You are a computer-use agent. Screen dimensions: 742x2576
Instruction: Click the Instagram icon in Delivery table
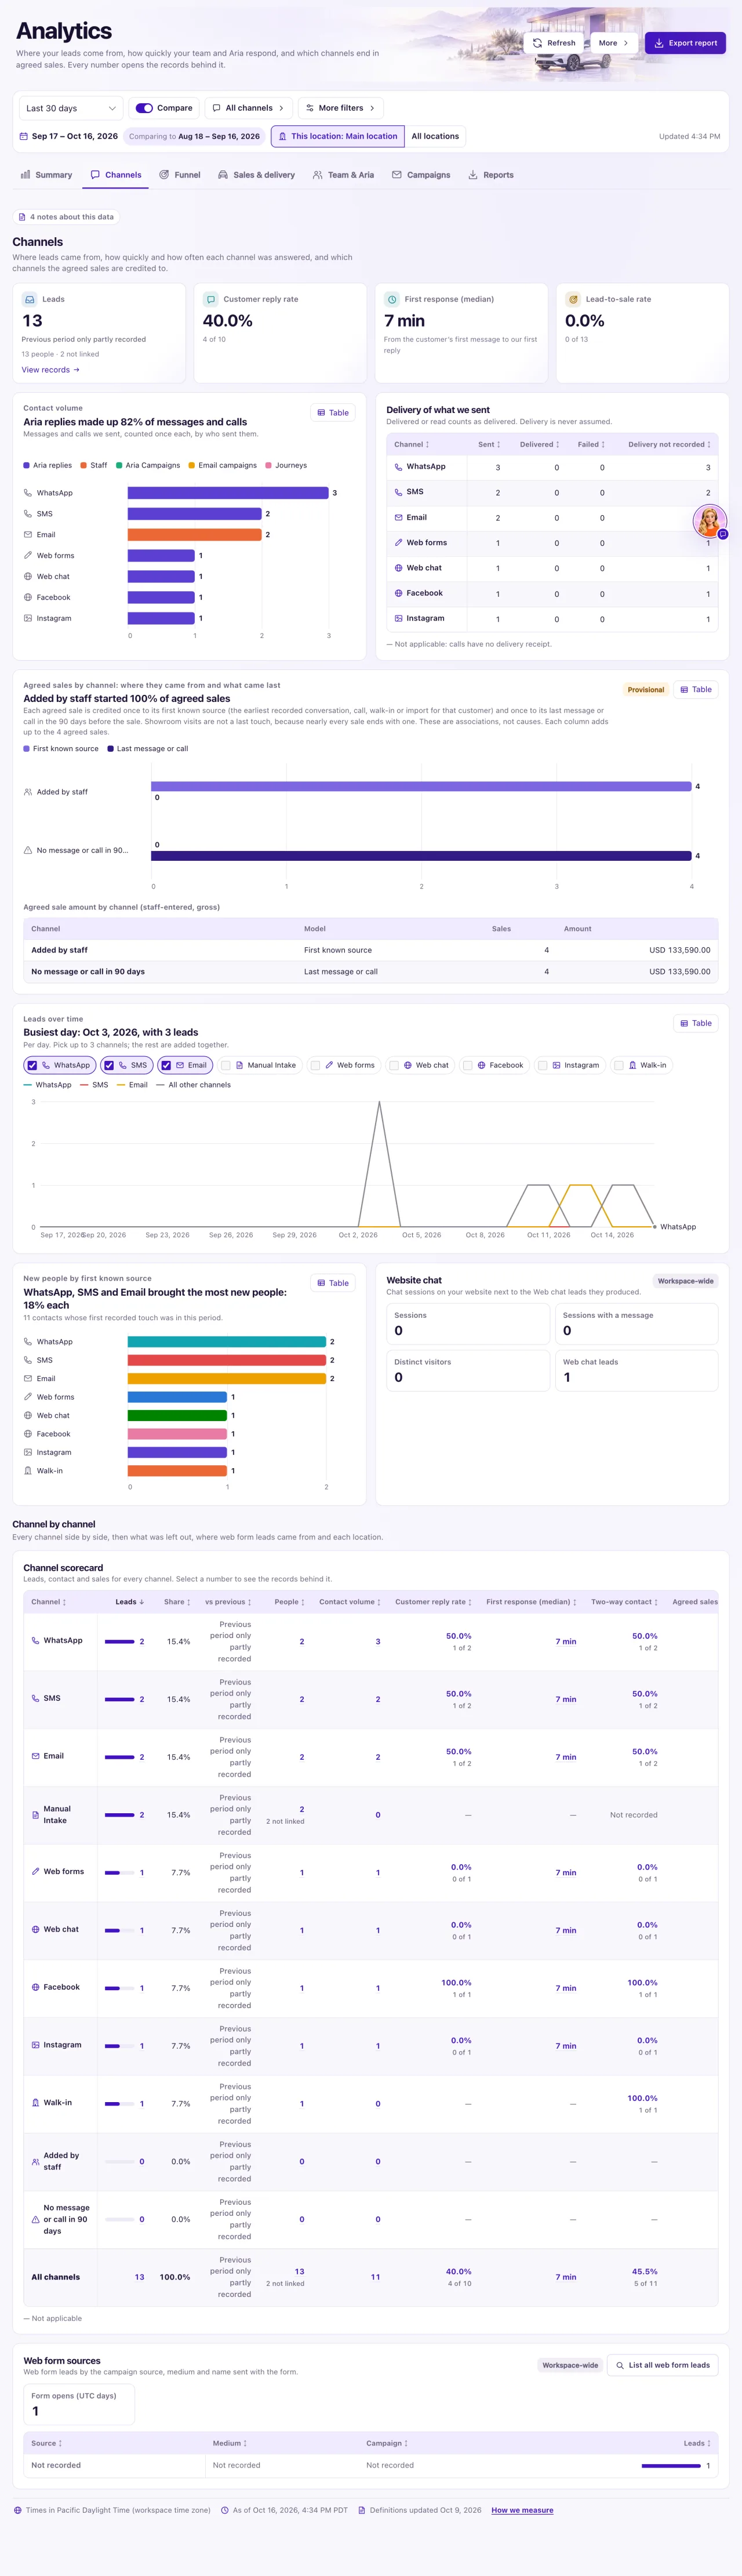[399, 618]
